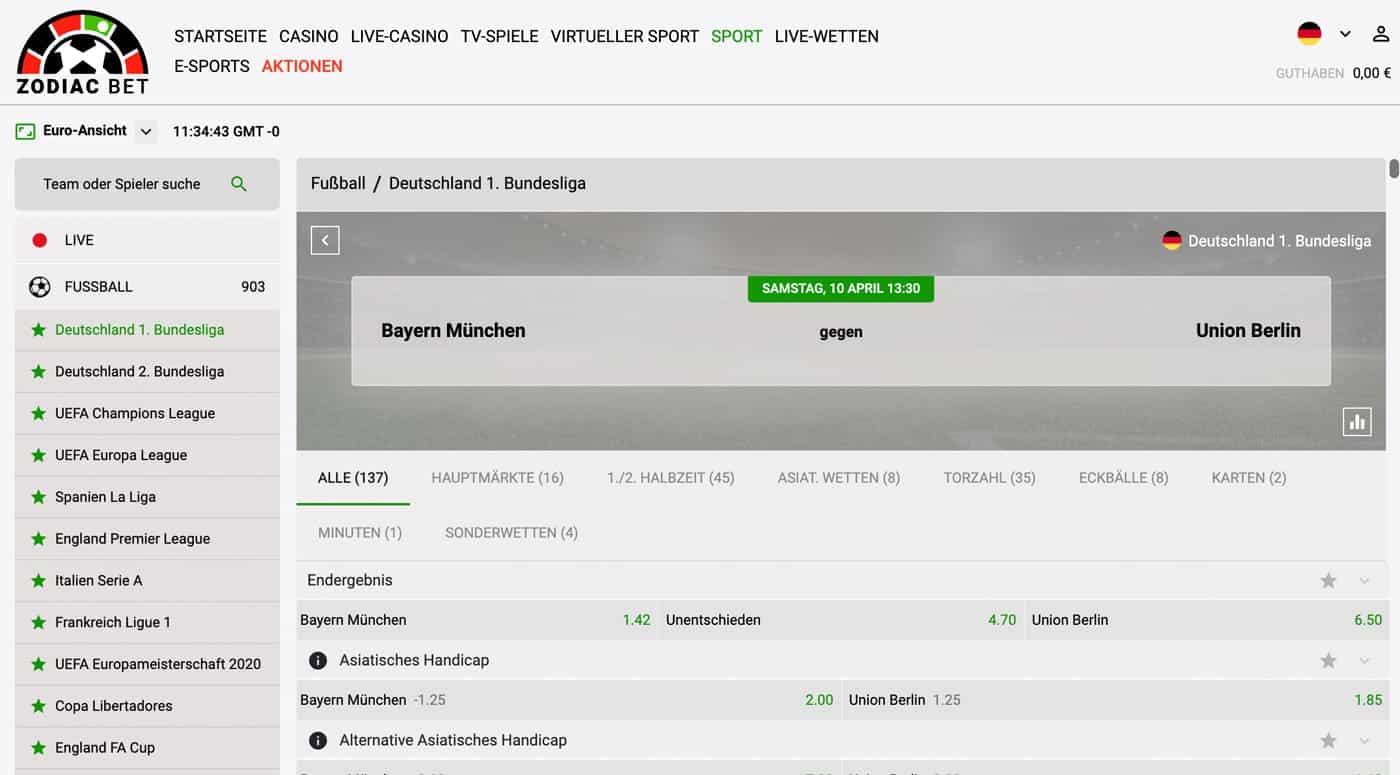Switch to 1./2. HALBZEIT (45) tab
This screenshot has height=775, width=1400.
(671, 478)
